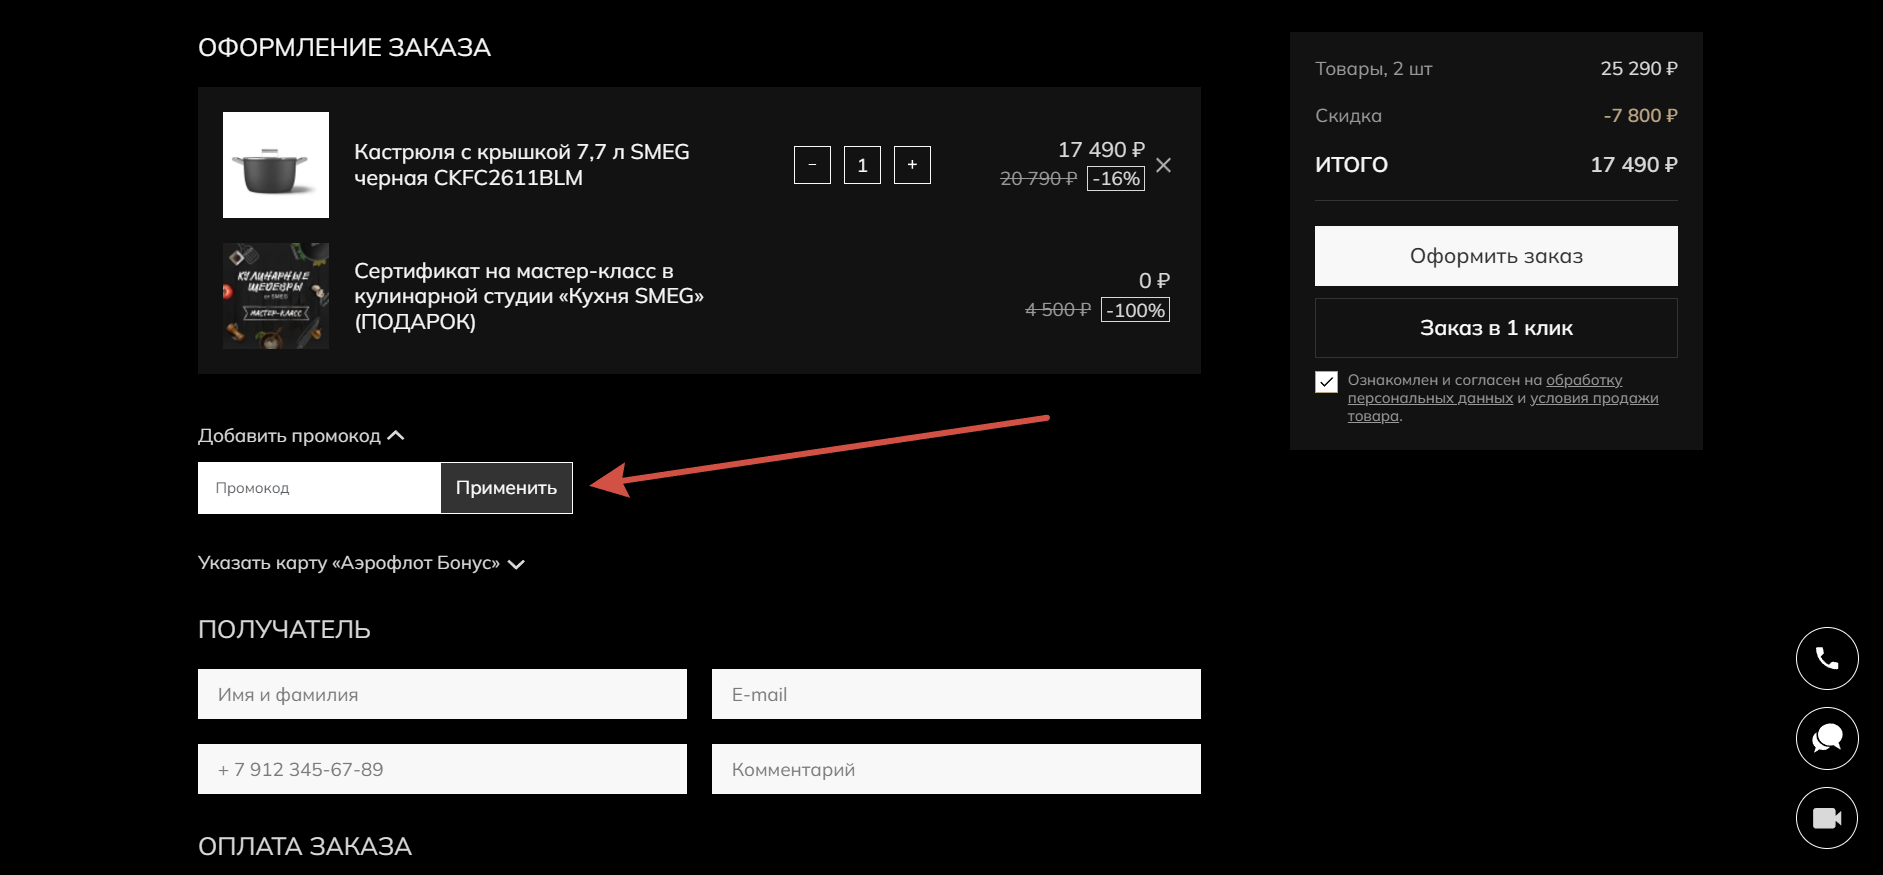Focus the 'E-mail' input field
1883x875 pixels.
pos(956,694)
